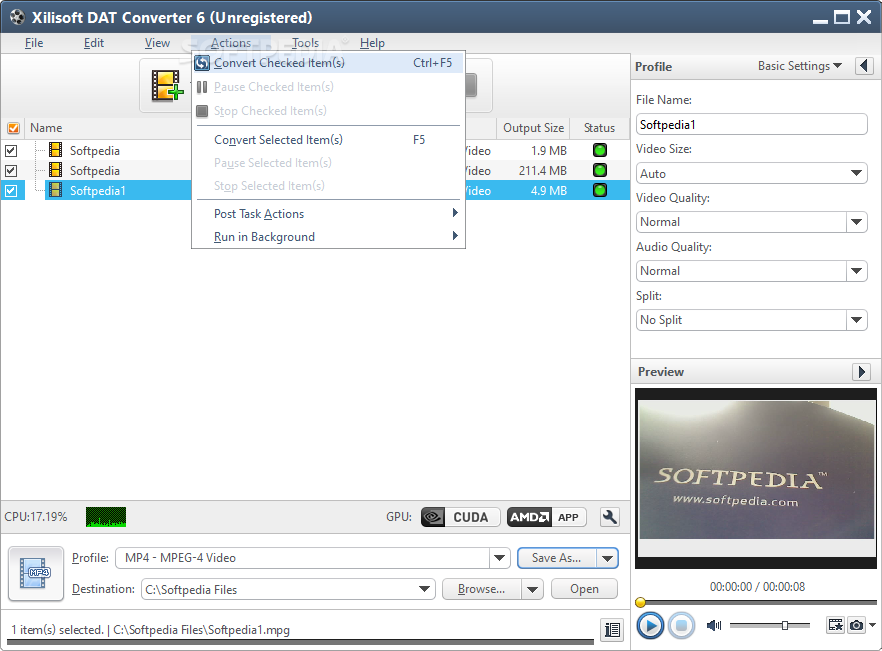Screen dimensions: 882x651
Task: Open the View menu
Action: (x=157, y=43)
